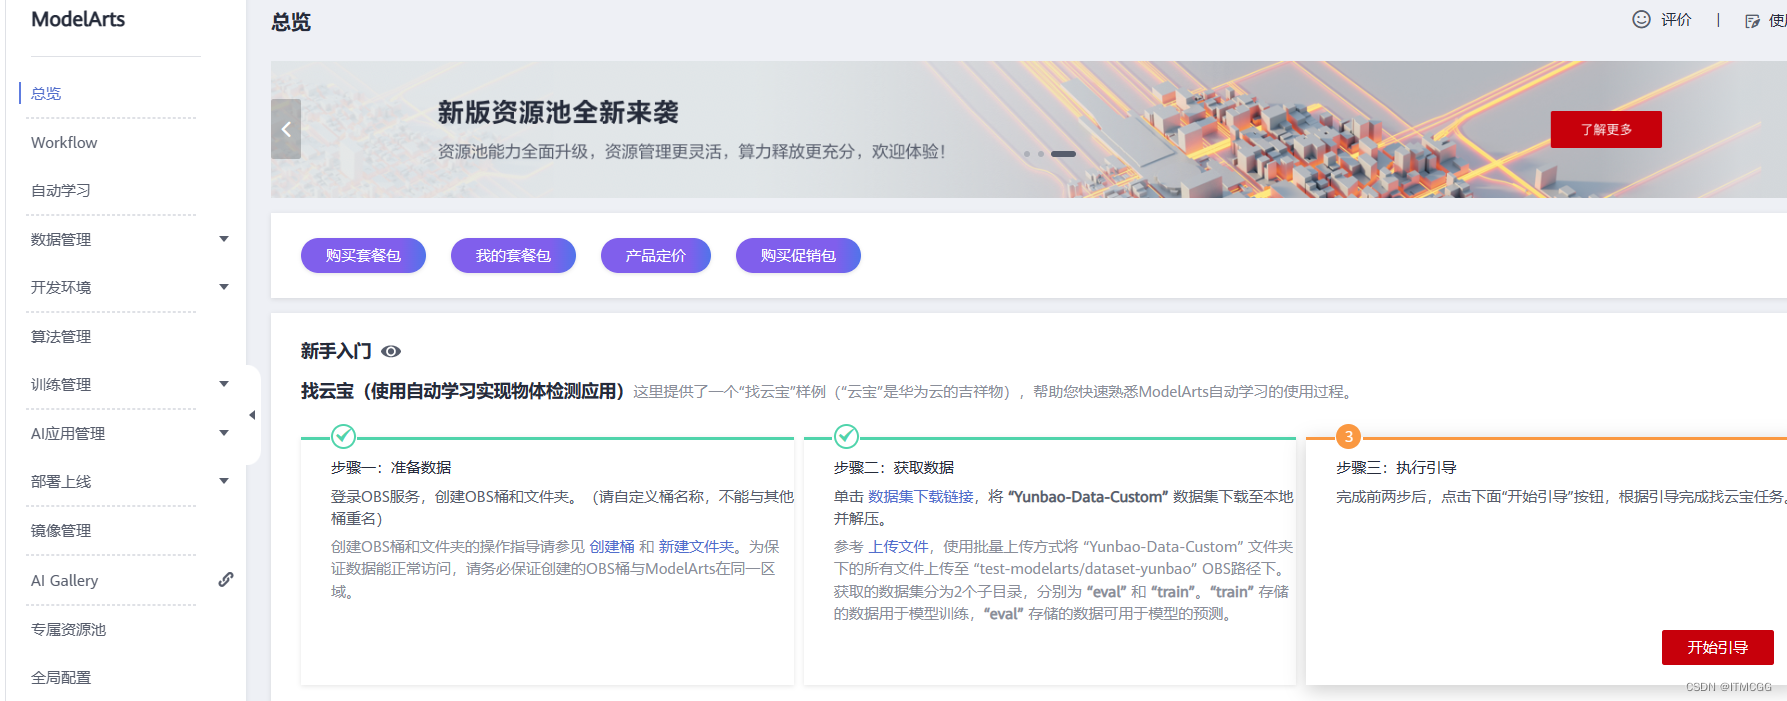Select 训练管理 in the sidebar
The image size is (1787, 701).
[61, 384]
